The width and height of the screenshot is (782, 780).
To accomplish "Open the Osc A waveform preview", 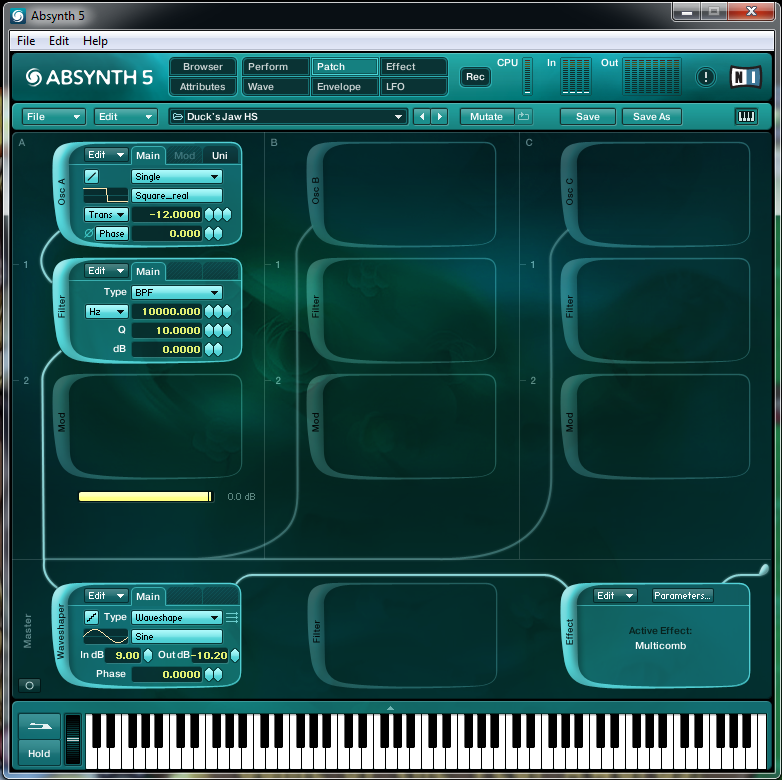I will 105,195.
